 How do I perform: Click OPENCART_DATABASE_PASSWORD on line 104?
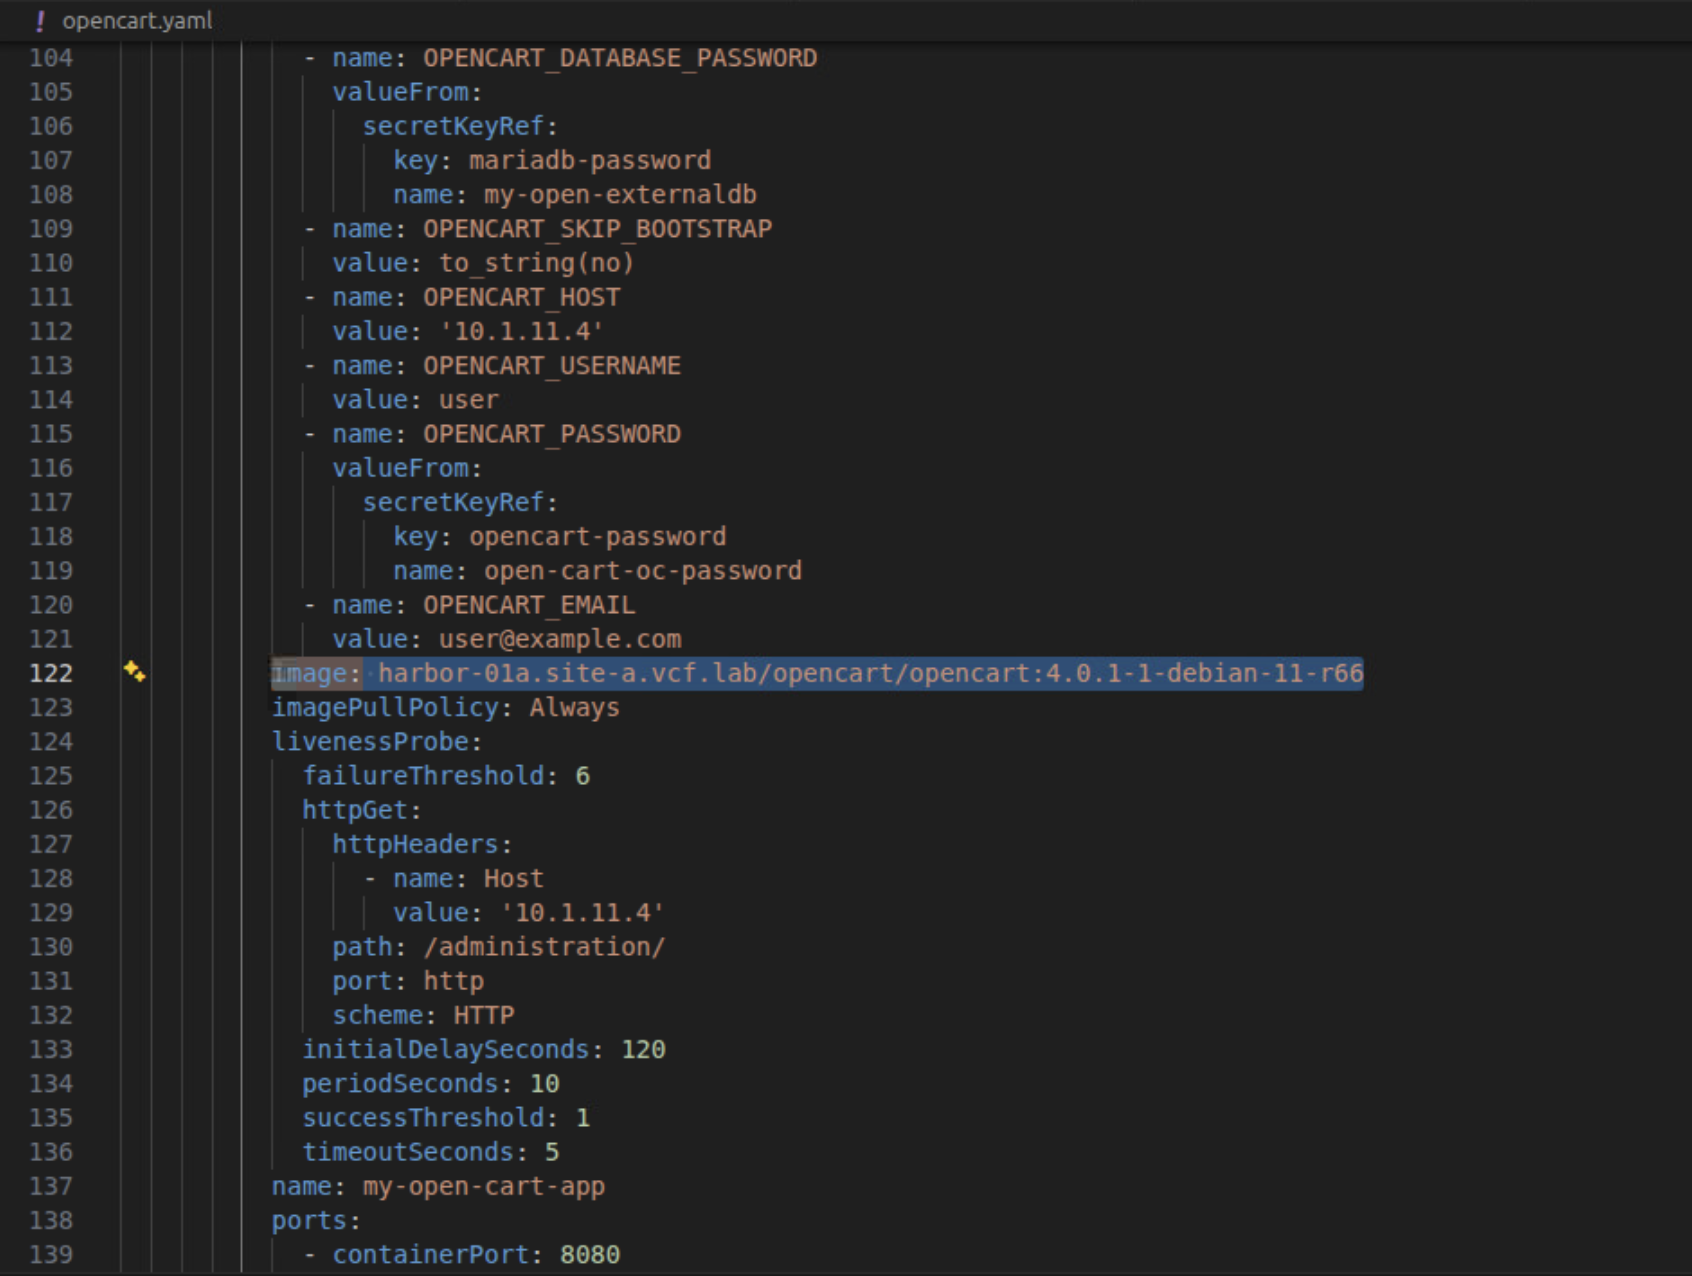tap(620, 58)
